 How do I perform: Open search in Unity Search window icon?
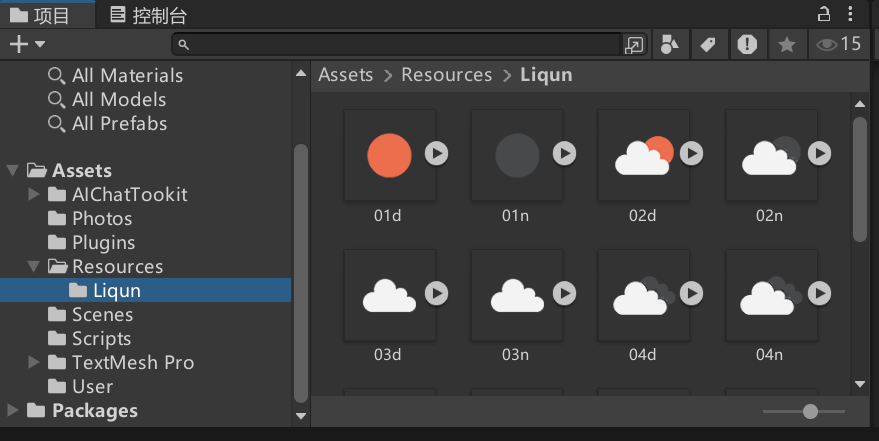tap(634, 44)
